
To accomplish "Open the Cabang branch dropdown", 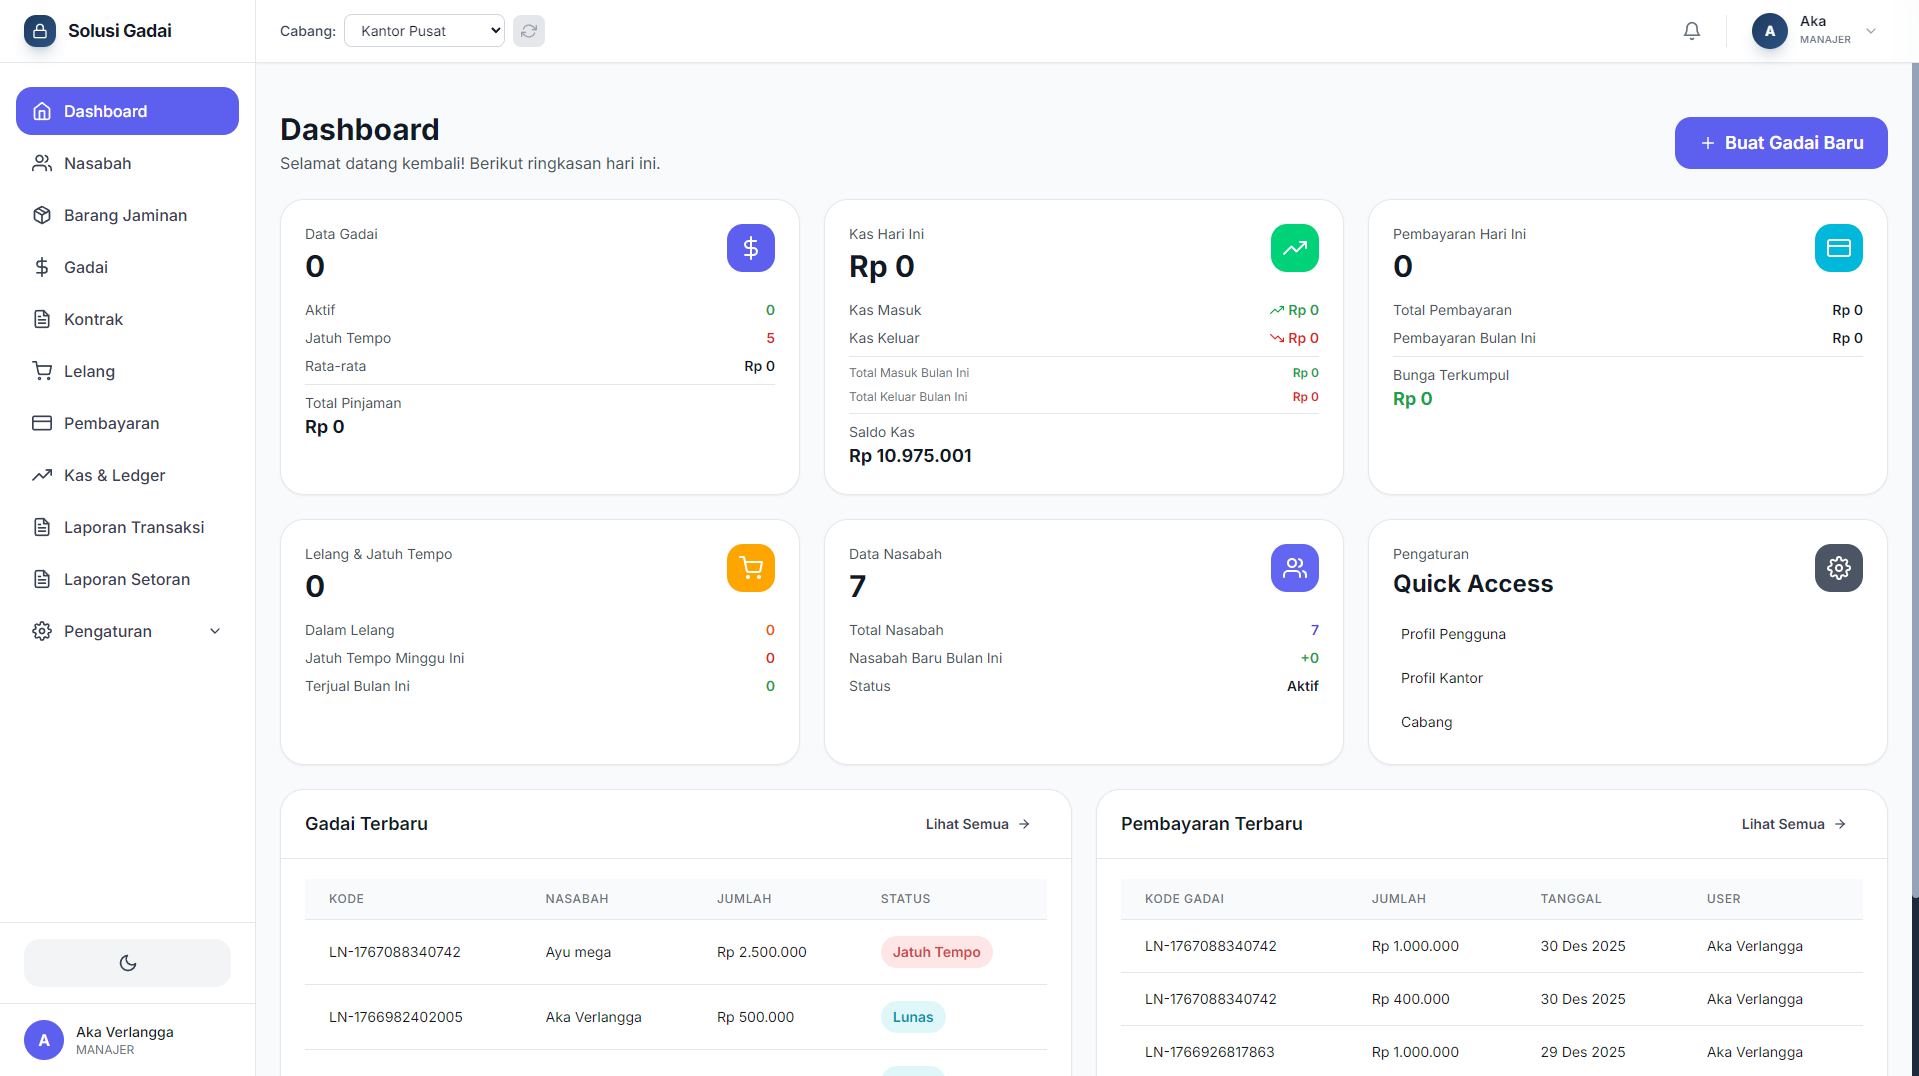I will [424, 31].
